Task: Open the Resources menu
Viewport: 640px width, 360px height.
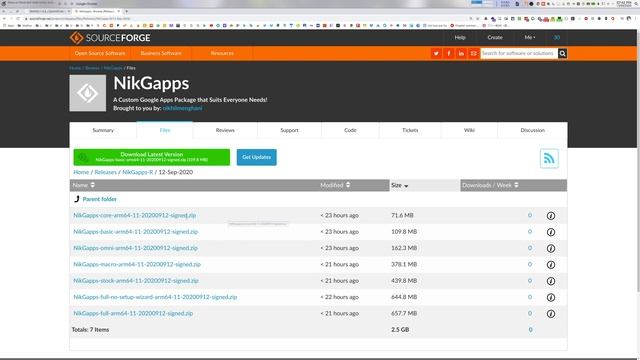Action: tap(222, 53)
